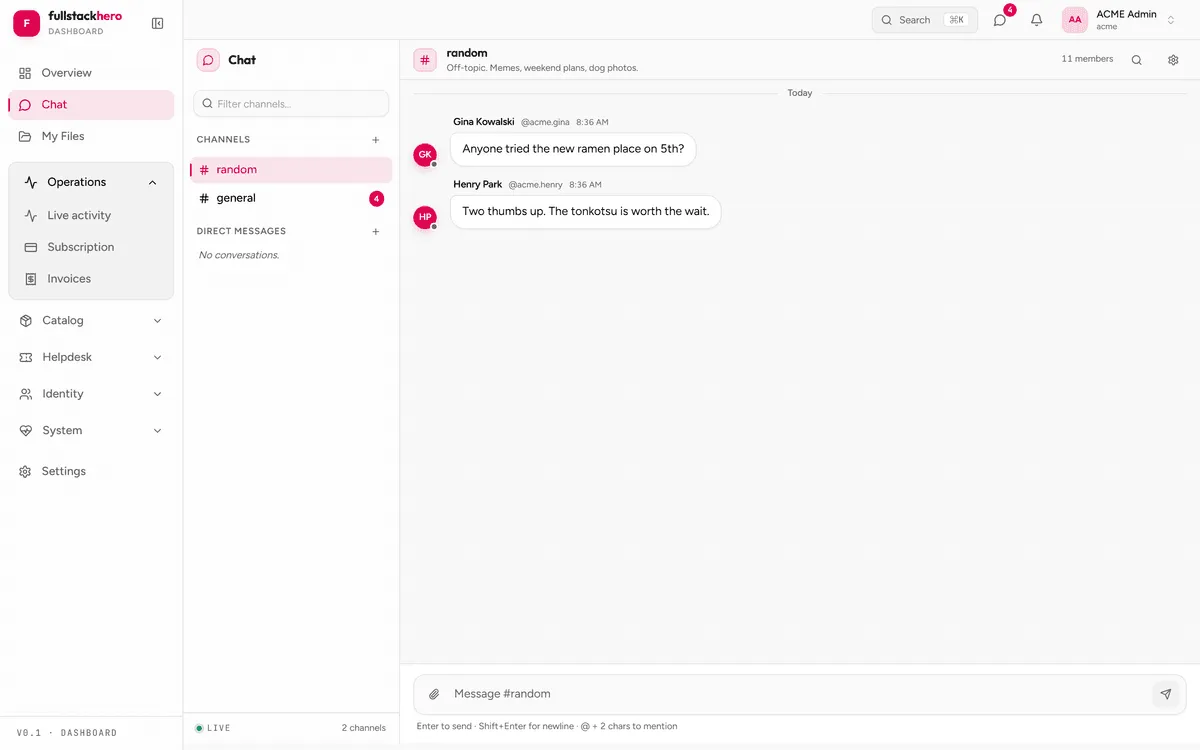Viewport: 1200px width, 750px height.
Task: Click the Catalog box icon
Action: (x=26, y=321)
